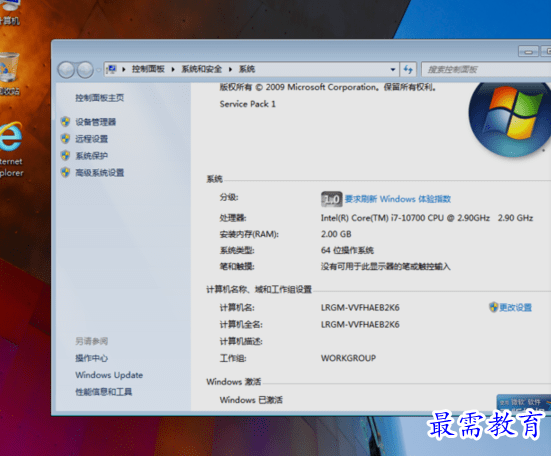Open the recent pages dropdown beside Forward
The image size is (551, 456).
point(98,70)
